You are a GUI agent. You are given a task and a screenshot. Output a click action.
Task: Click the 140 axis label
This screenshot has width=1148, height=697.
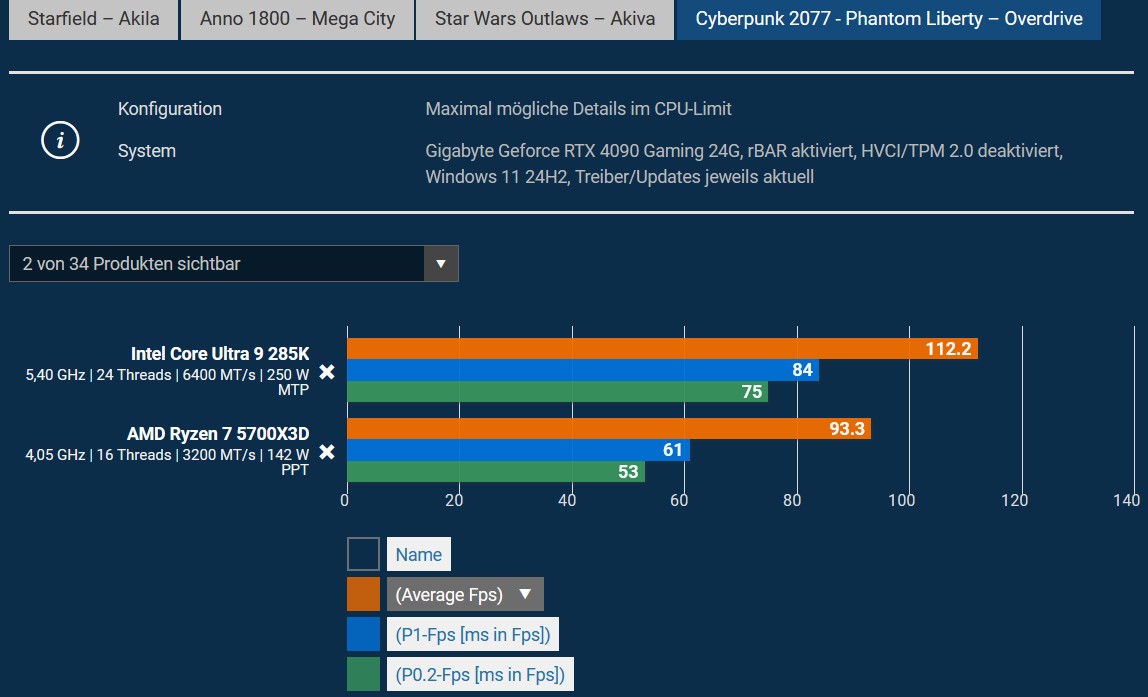pyautogui.click(x=1127, y=500)
